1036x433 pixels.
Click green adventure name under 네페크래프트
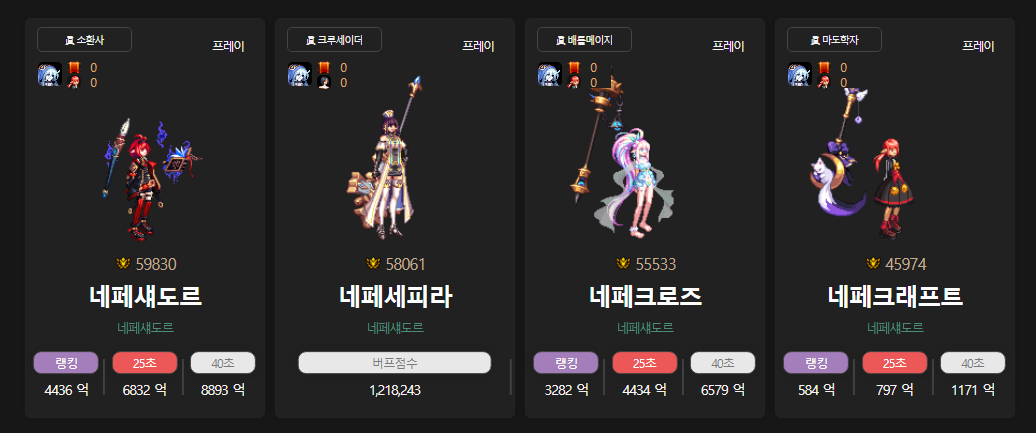coord(895,328)
